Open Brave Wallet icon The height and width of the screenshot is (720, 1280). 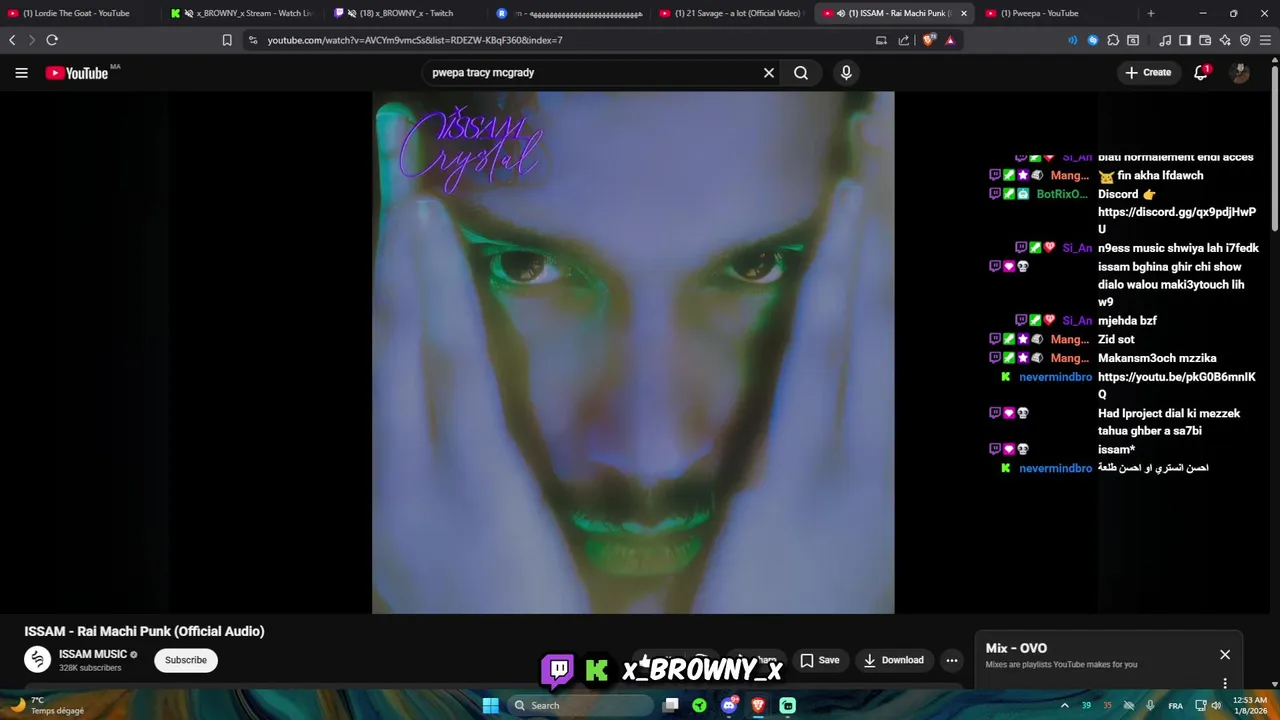click(1205, 40)
